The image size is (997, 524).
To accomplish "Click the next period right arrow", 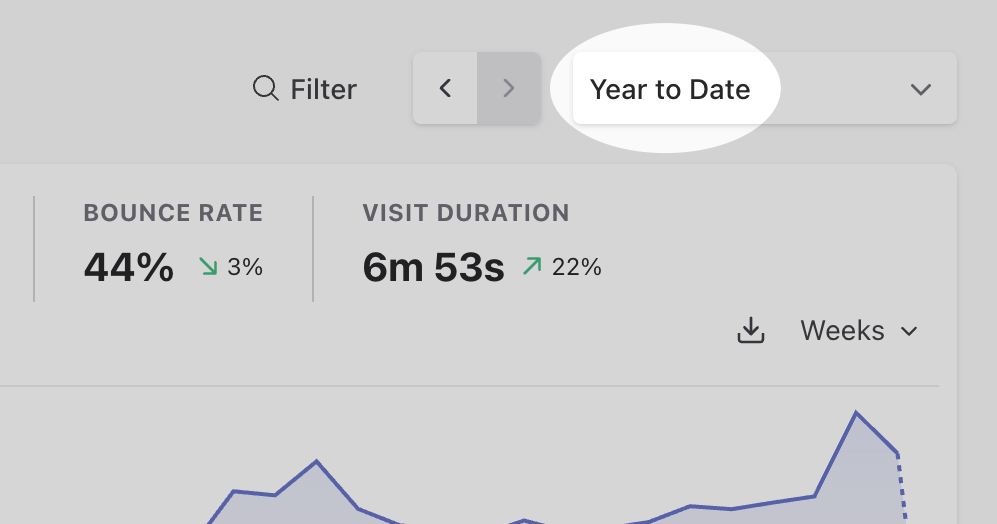I will (509, 89).
